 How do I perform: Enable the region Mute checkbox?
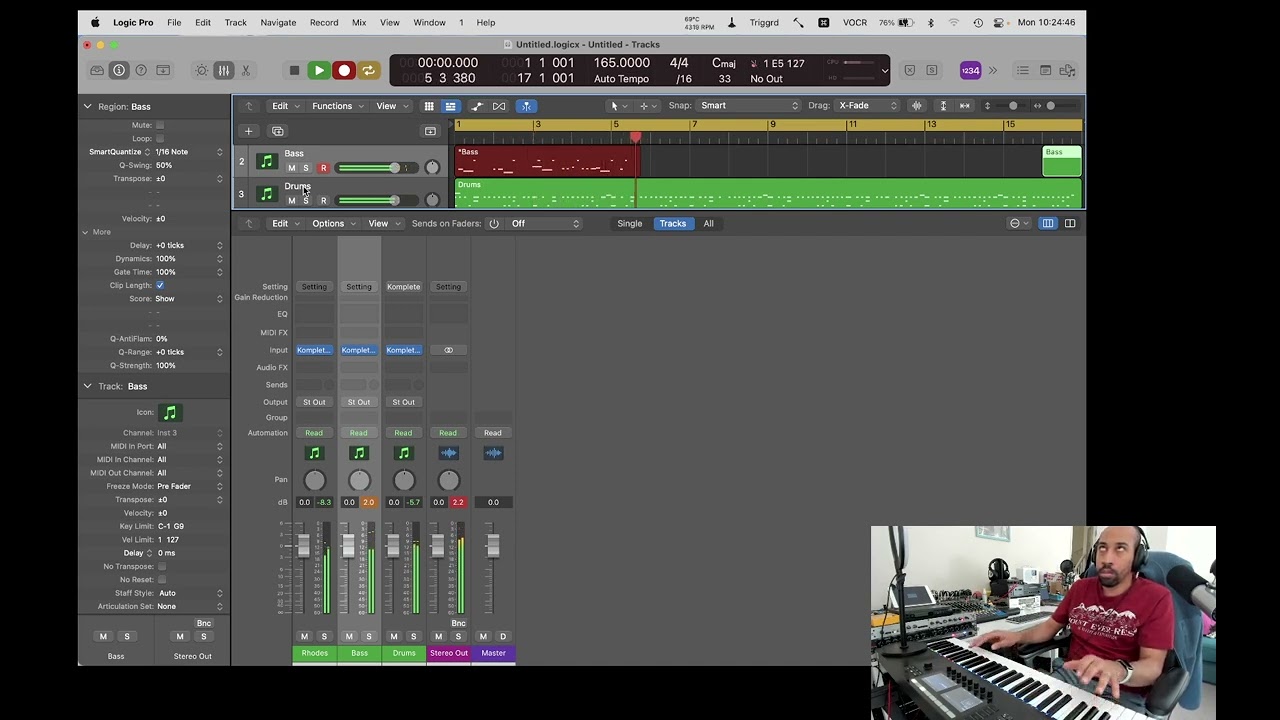(160, 125)
